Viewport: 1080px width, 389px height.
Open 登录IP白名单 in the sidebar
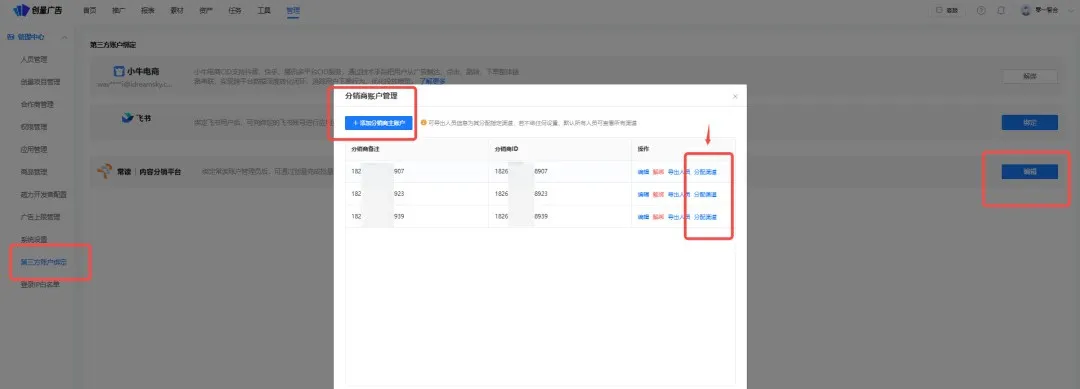(40, 284)
